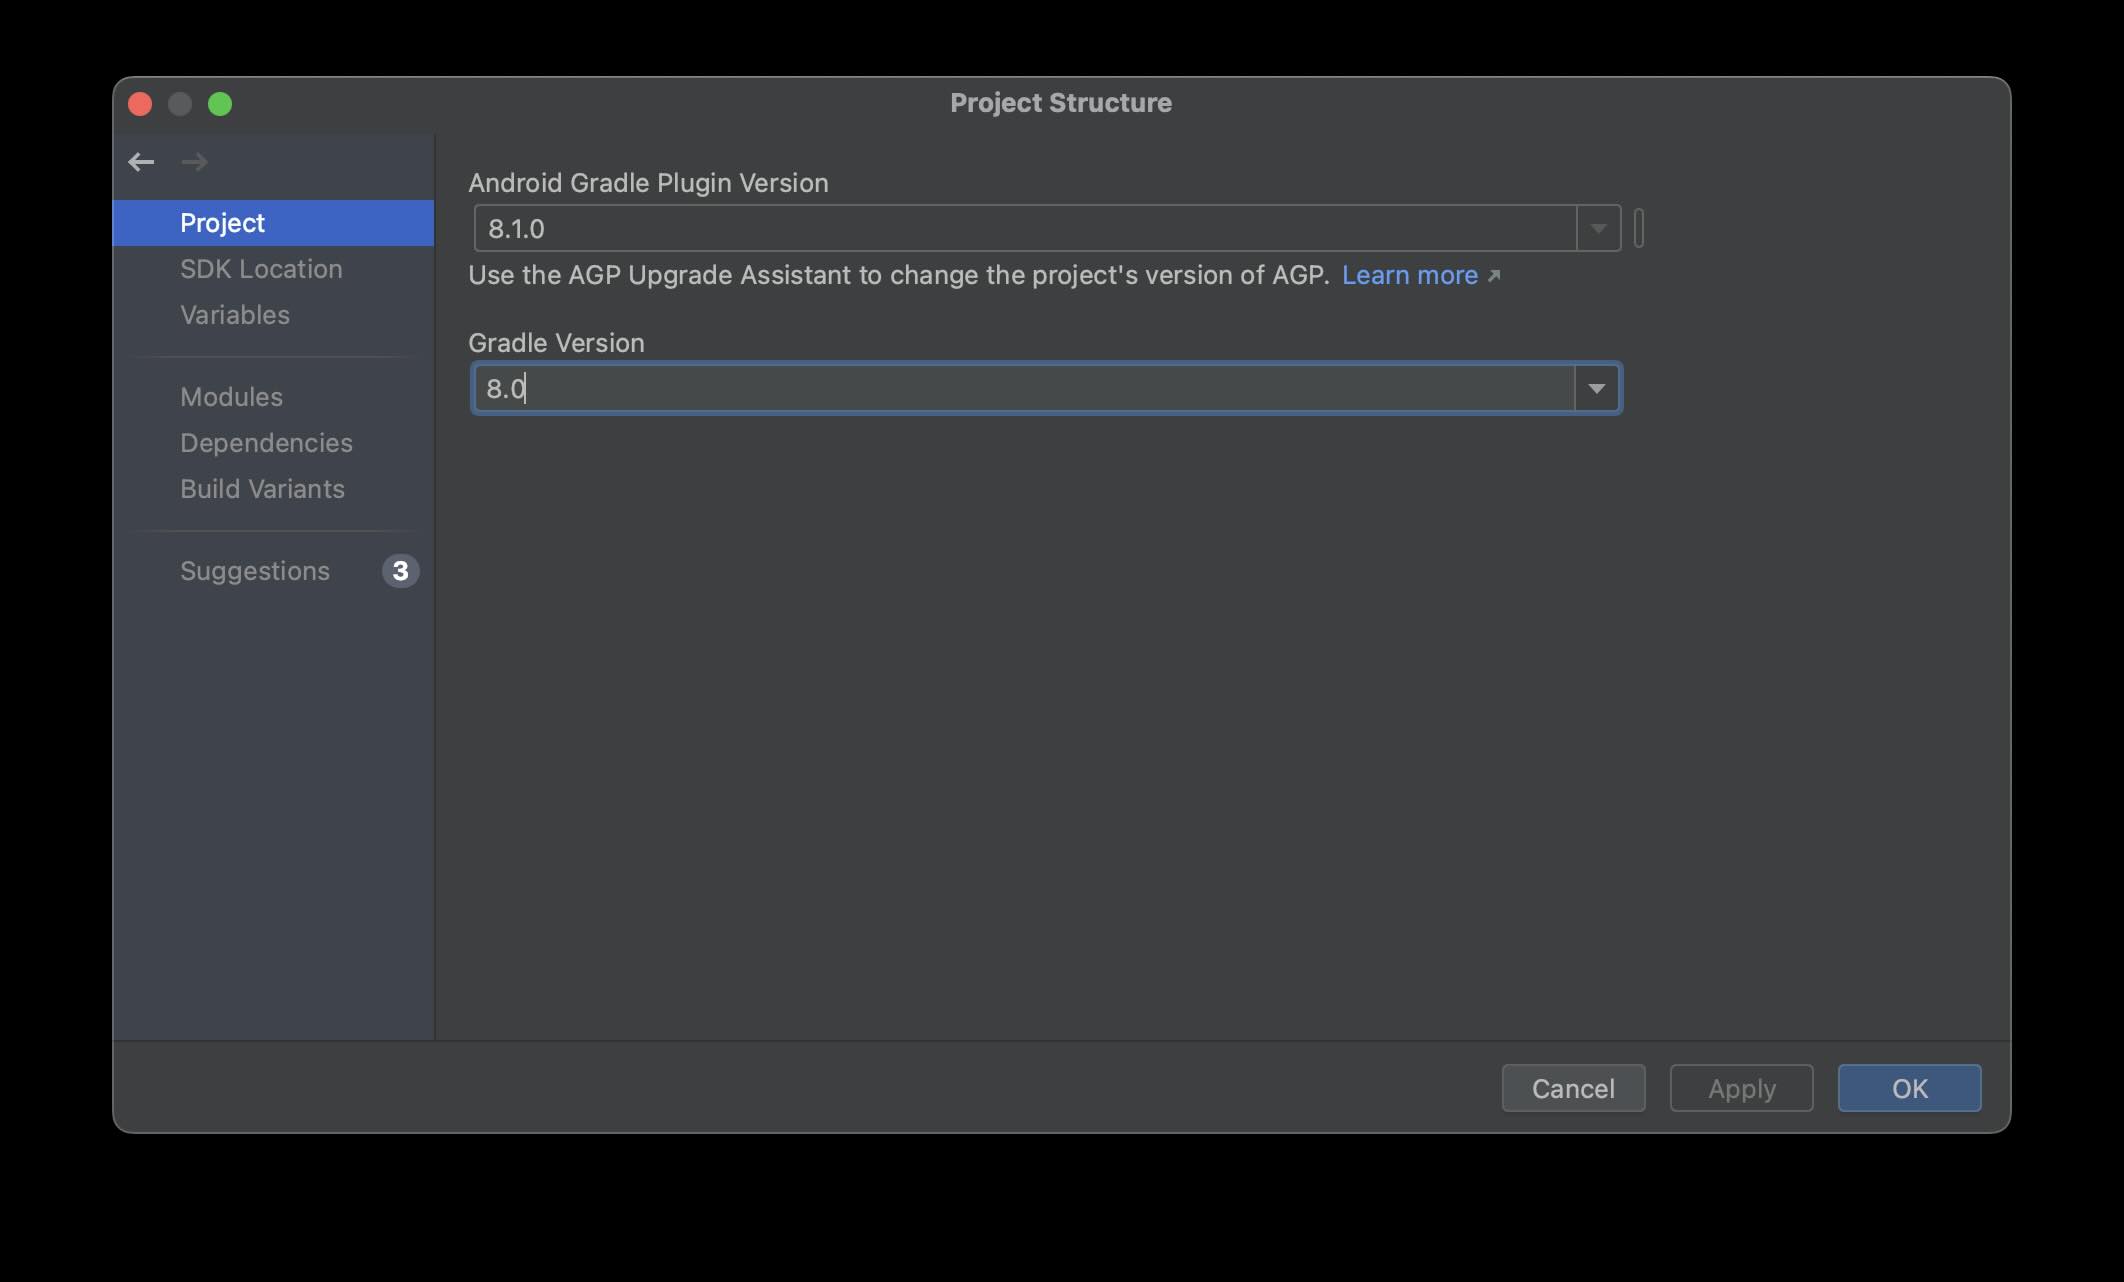
Task: Click the 8.1.0 plugin version text field
Action: [x=1000, y=228]
